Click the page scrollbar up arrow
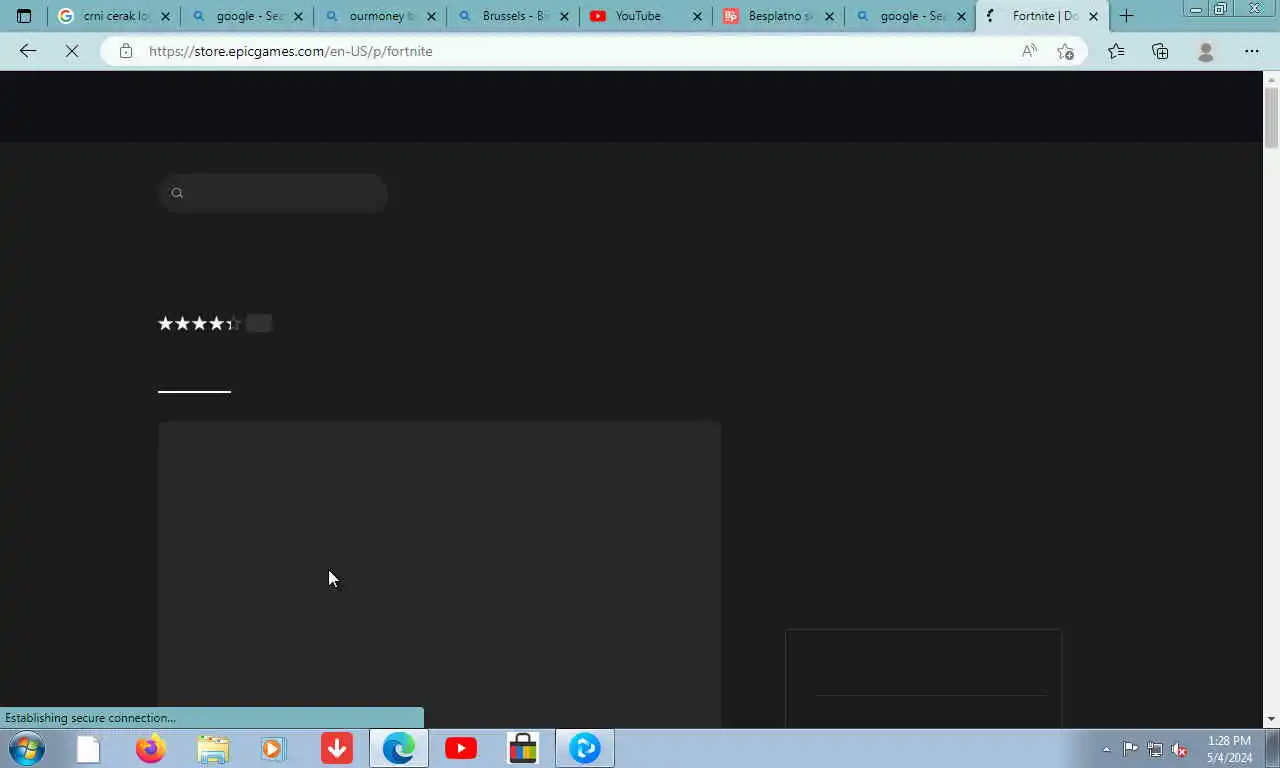1280x768 pixels. 1271,79
